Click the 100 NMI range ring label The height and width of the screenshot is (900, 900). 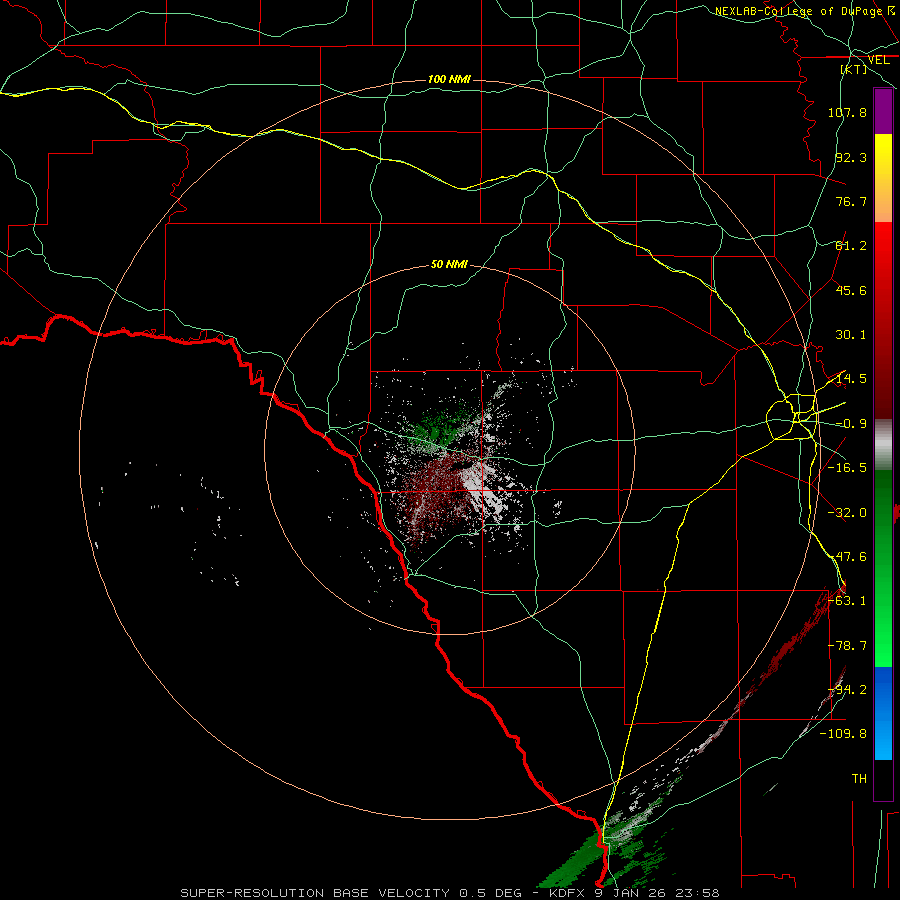(x=449, y=79)
